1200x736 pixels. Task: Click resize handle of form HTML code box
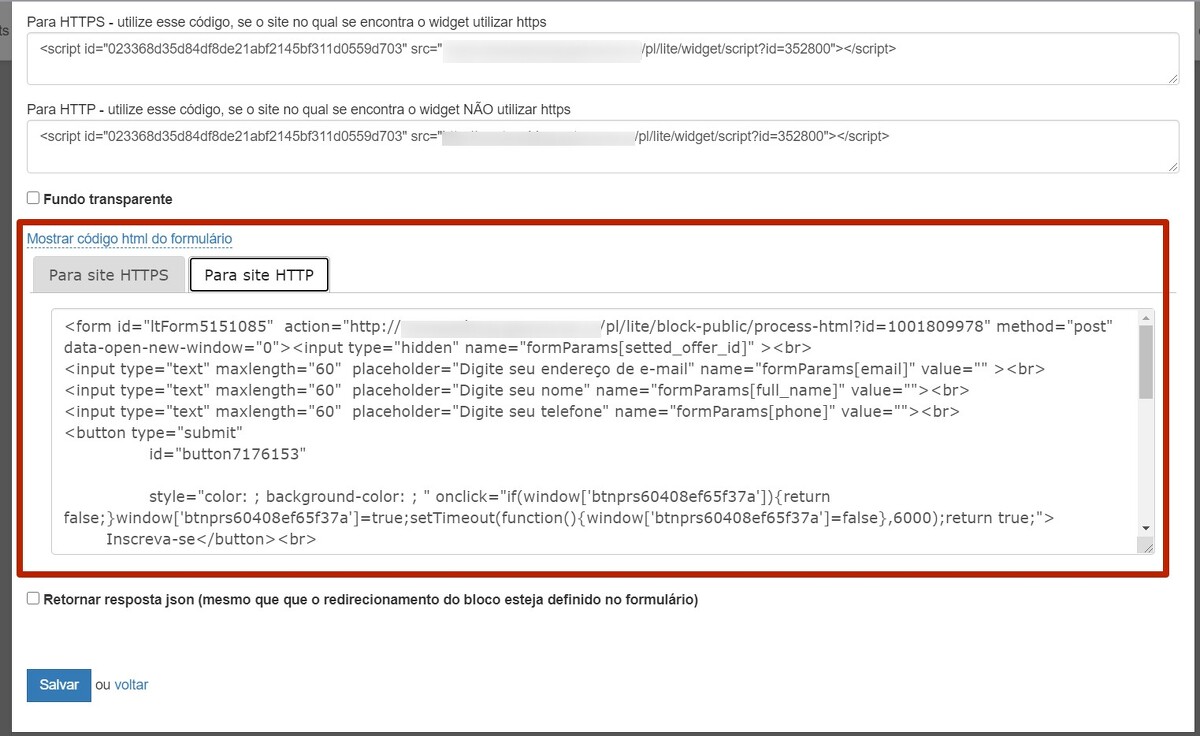tap(1146, 547)
